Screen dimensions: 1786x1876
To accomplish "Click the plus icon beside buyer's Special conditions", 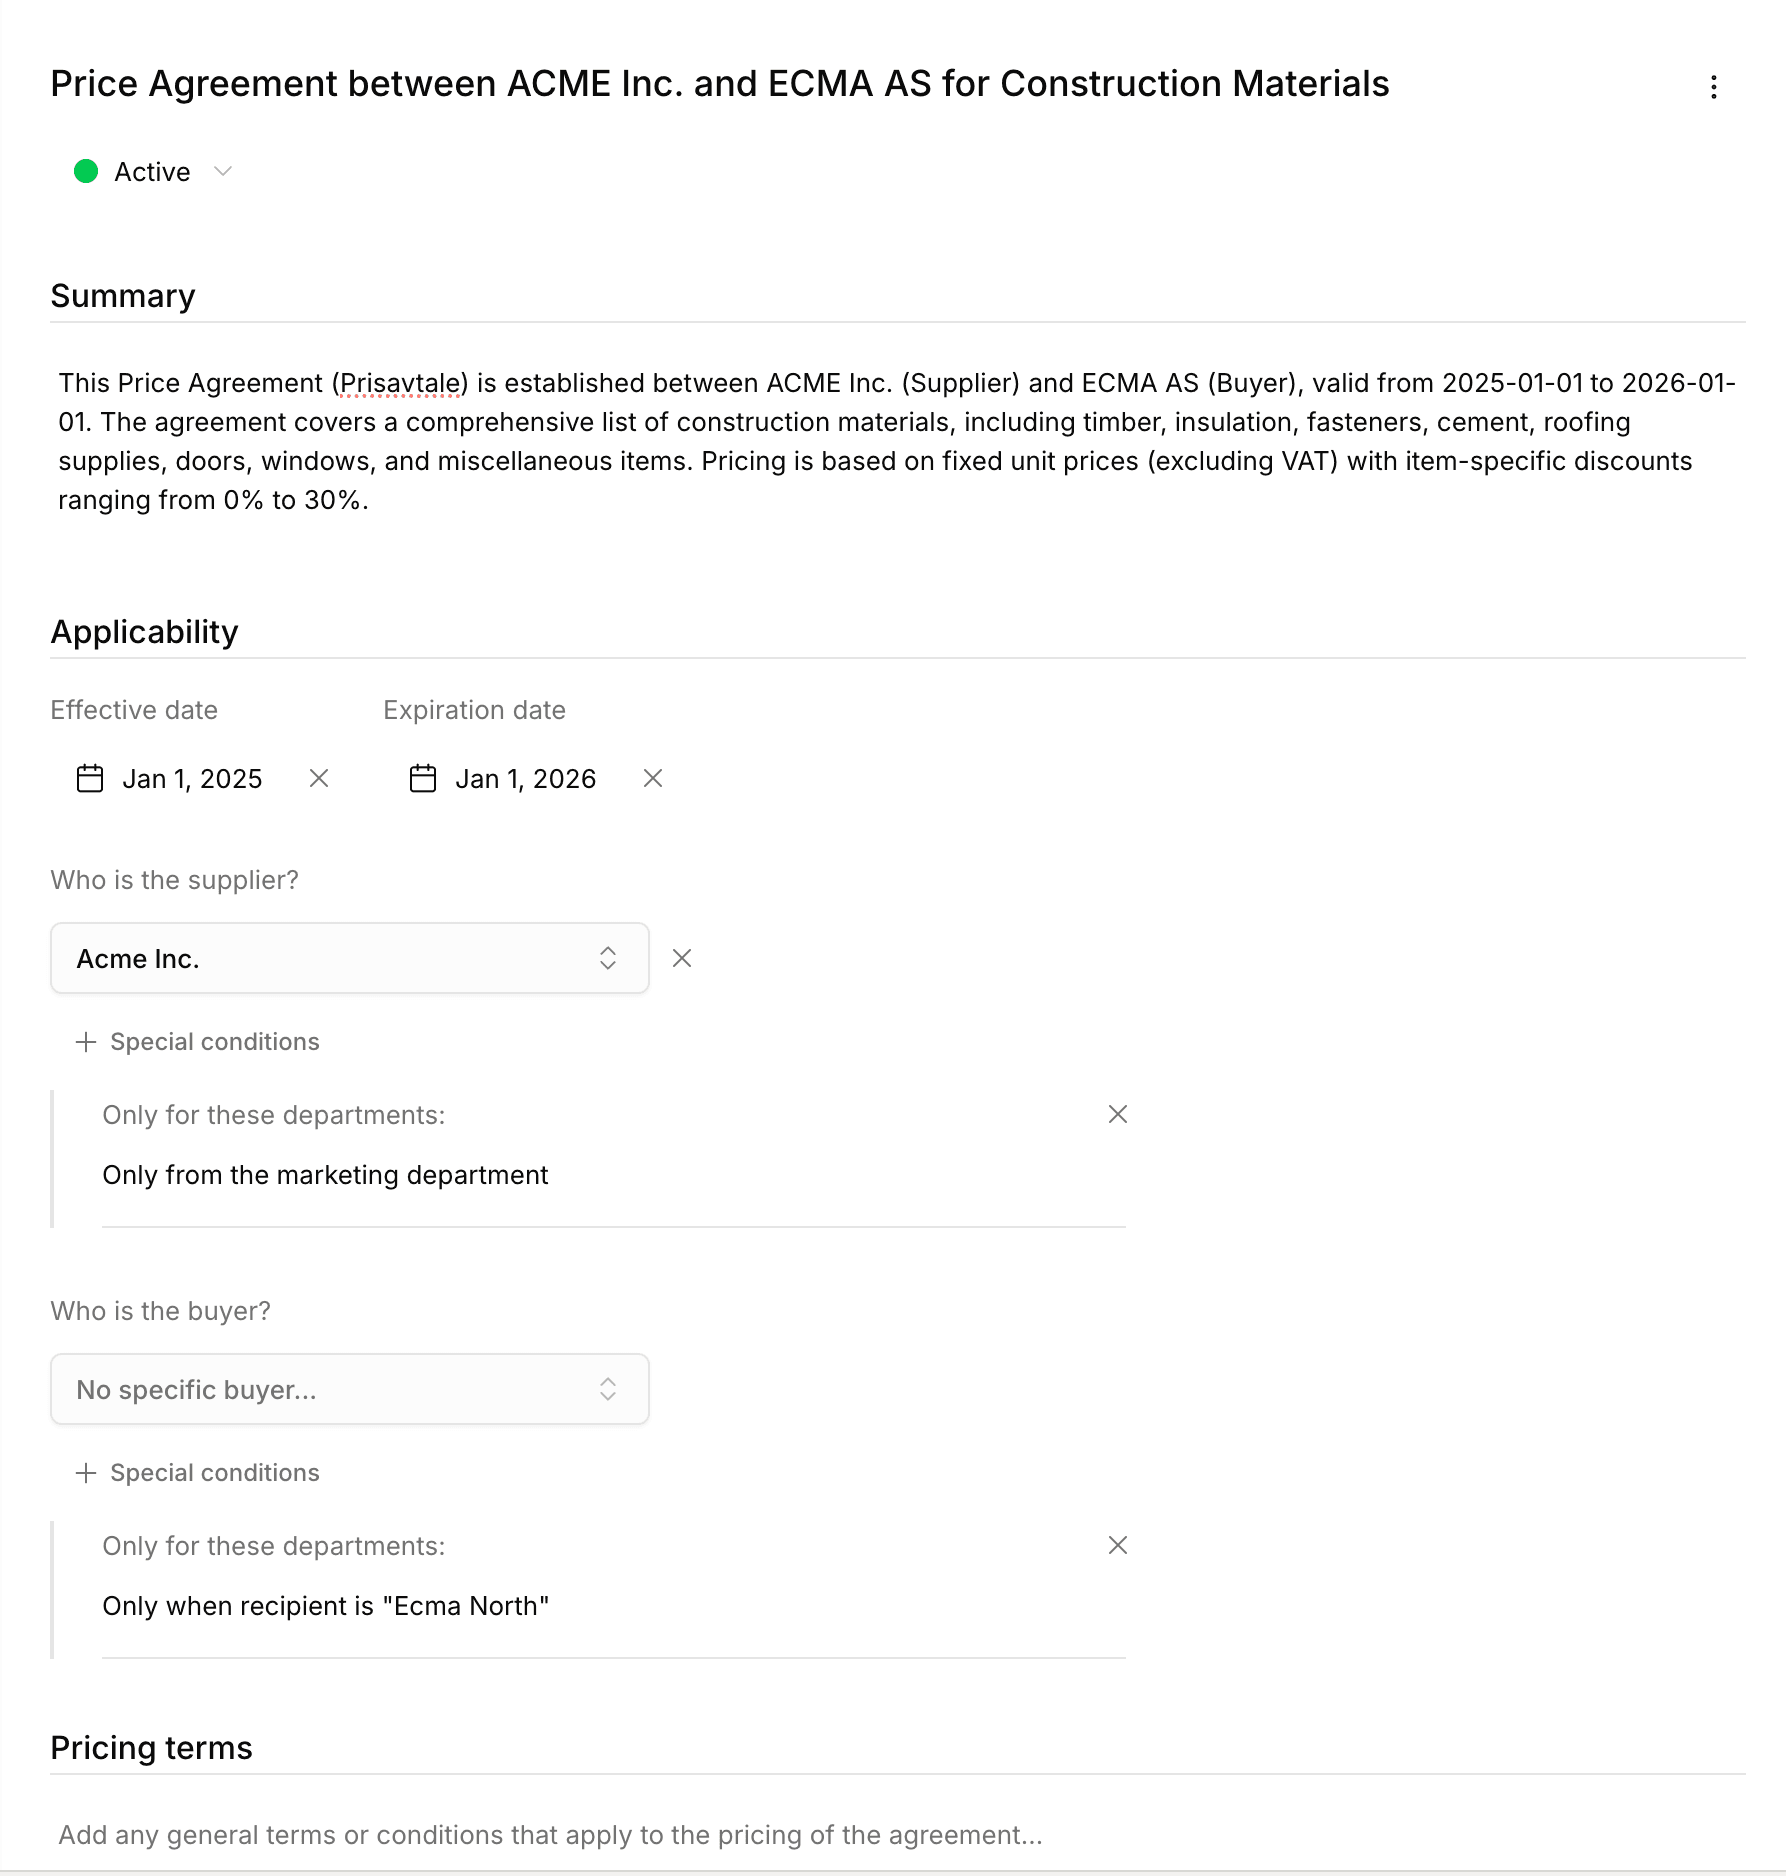I will (x=86, y=1472).
